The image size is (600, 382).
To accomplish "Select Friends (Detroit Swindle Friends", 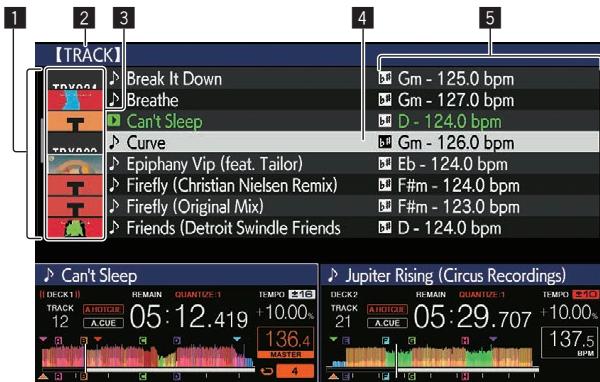I will (x=352, y=228).
